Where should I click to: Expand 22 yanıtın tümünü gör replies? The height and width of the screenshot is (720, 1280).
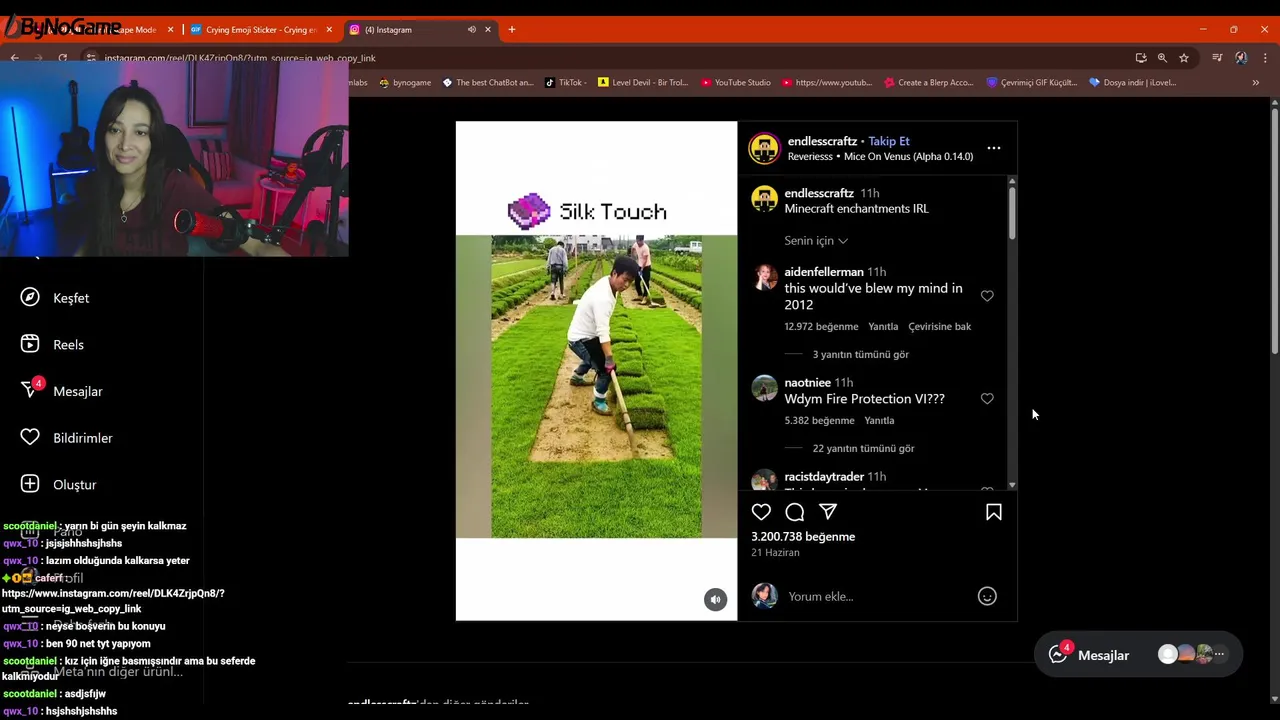click(863, 448)
